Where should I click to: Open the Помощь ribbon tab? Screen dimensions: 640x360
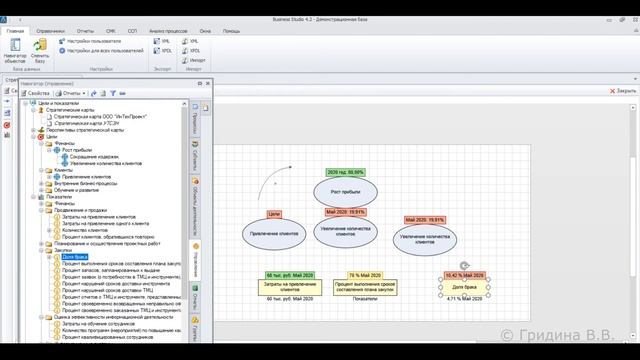pos(231,31)
